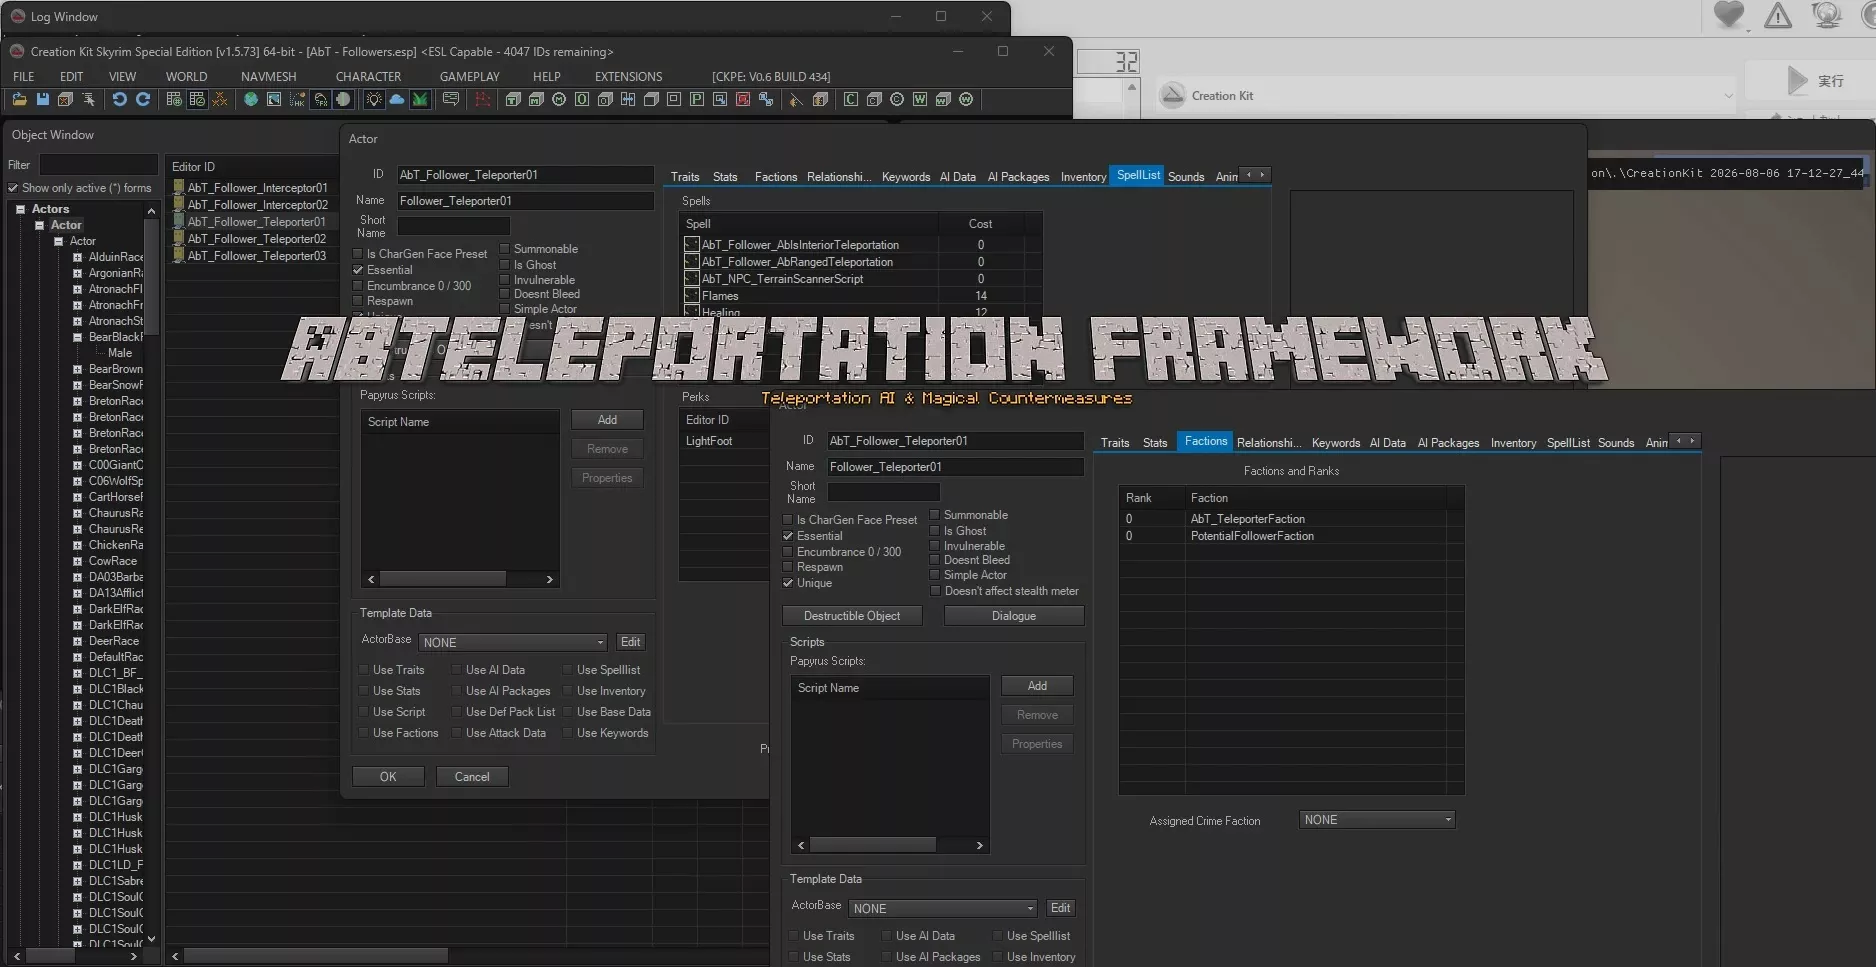
Task: Click the red crossed-square toolbar icon
Action: [743, 99]
